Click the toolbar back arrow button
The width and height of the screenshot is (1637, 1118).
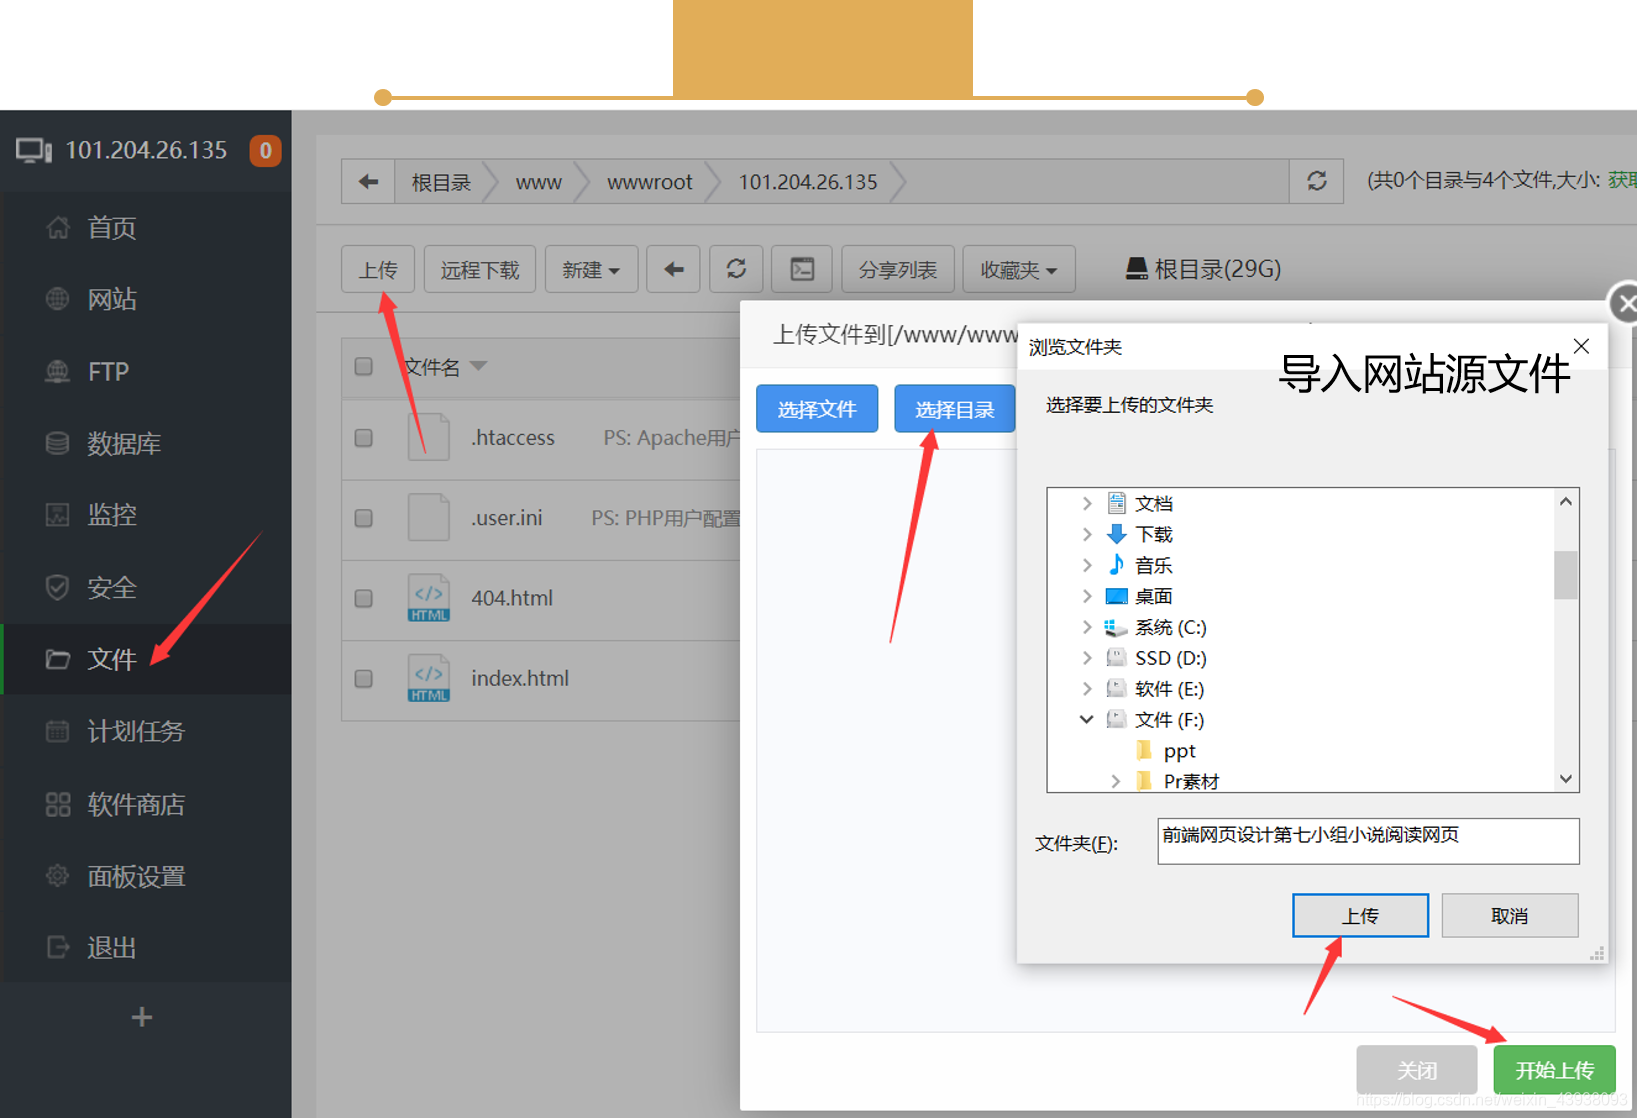pyautogui.click(x=673, y=269)
